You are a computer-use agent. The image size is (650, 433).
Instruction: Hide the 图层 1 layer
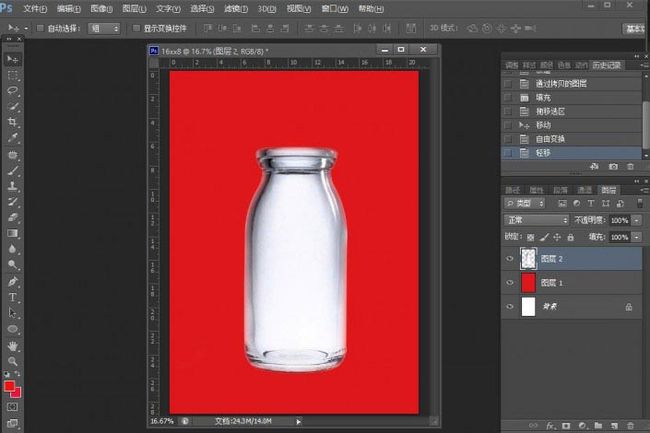tap(510, 283)
